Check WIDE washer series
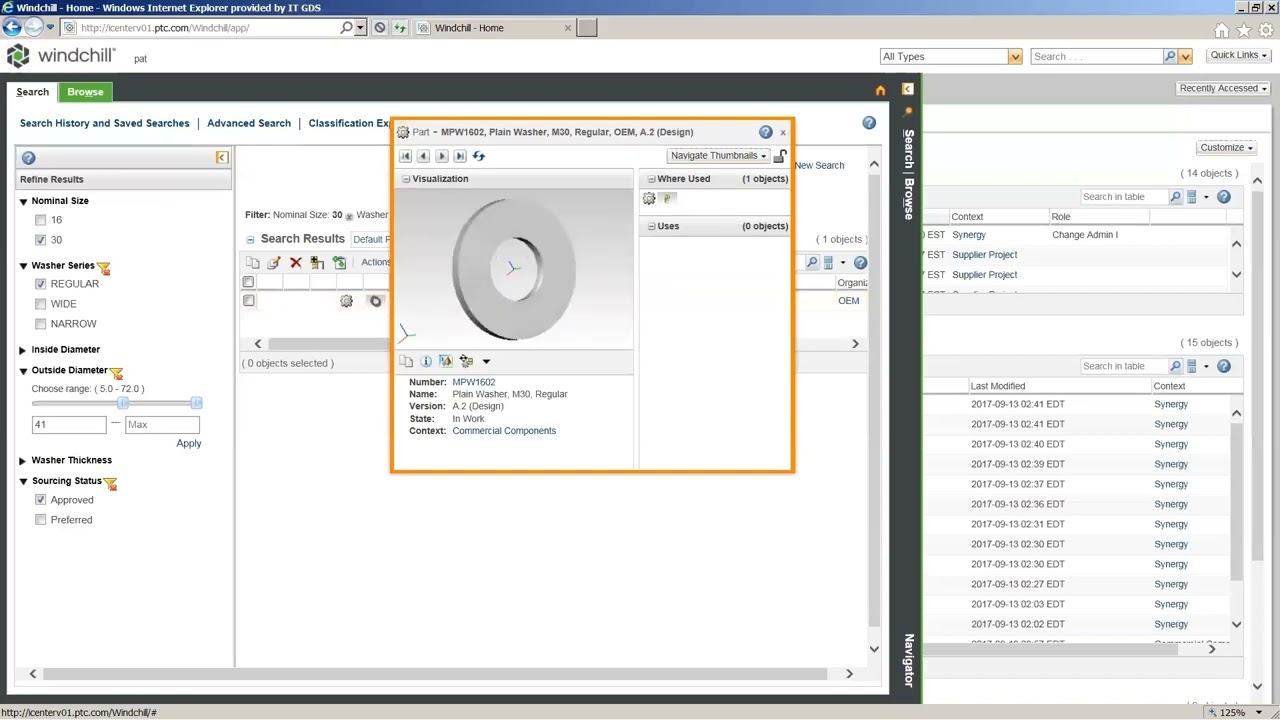Viewport: 1280px width, 720px height. pos(41,304)
